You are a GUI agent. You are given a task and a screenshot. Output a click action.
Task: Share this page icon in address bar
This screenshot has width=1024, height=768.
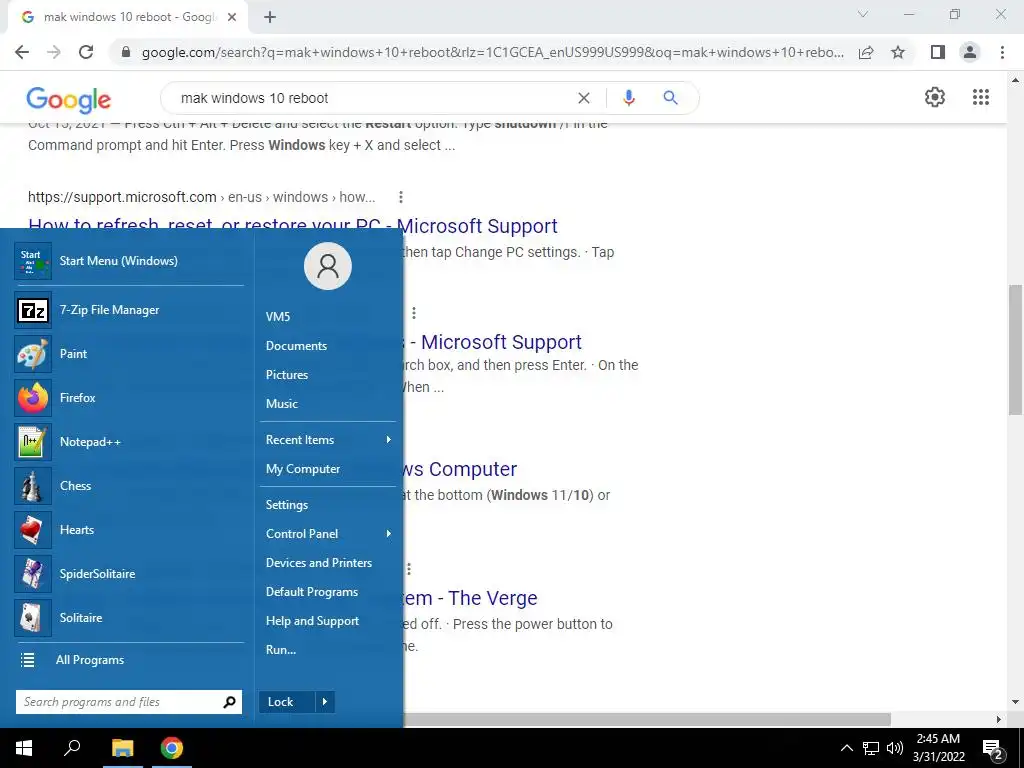866,52
